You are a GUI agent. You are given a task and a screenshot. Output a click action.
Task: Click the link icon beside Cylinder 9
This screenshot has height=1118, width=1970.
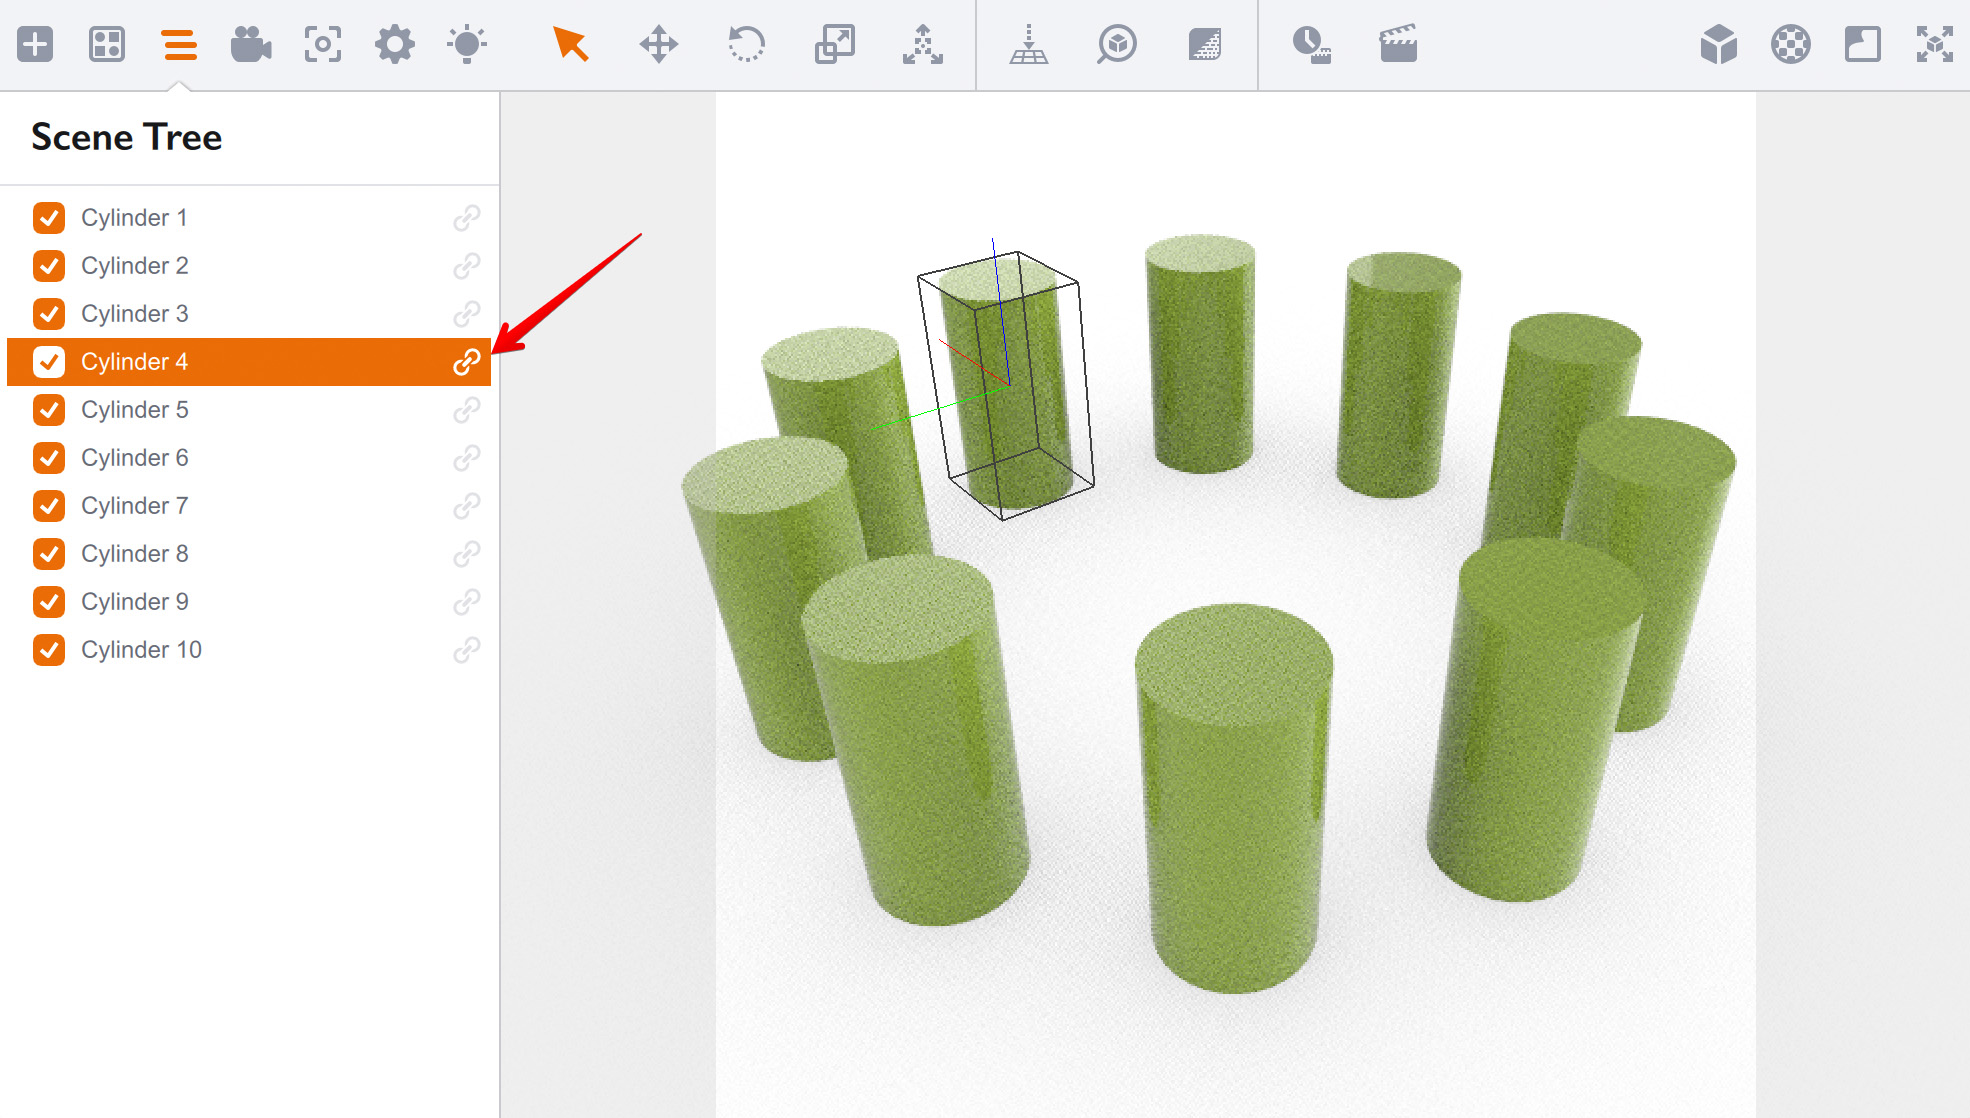467,601
